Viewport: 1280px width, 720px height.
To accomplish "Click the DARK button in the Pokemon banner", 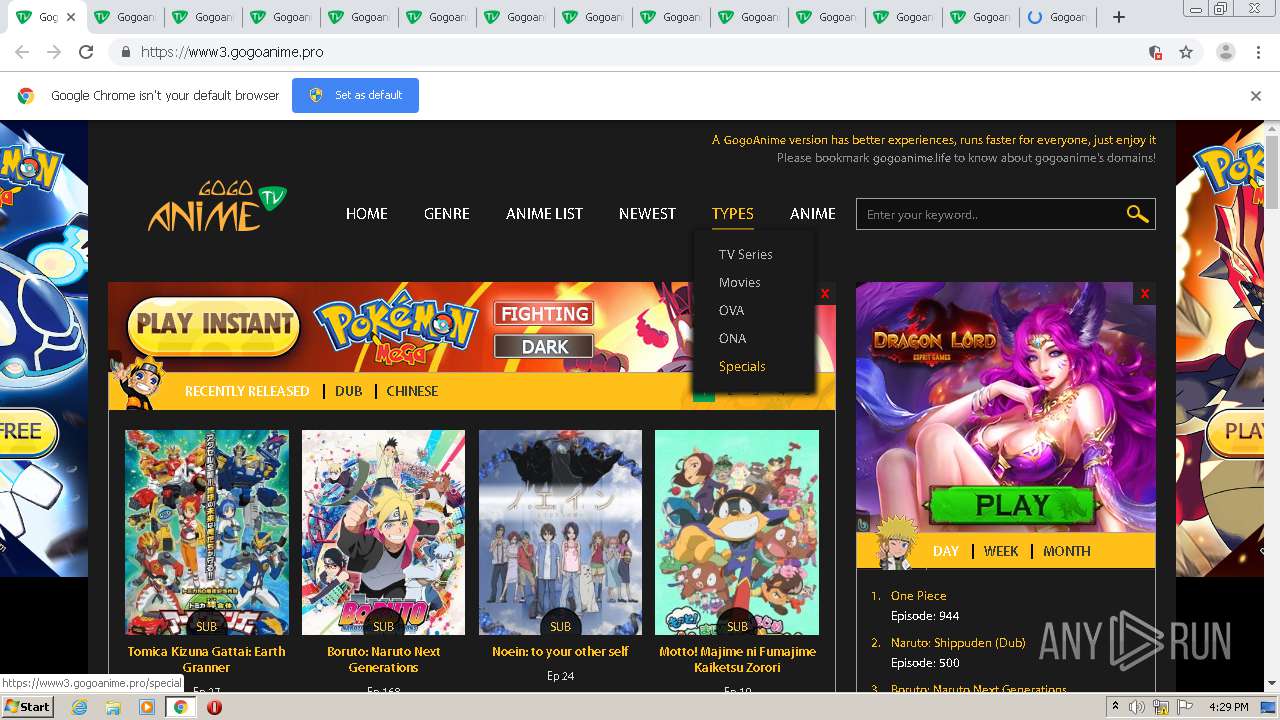I will (x=545, y=347).
